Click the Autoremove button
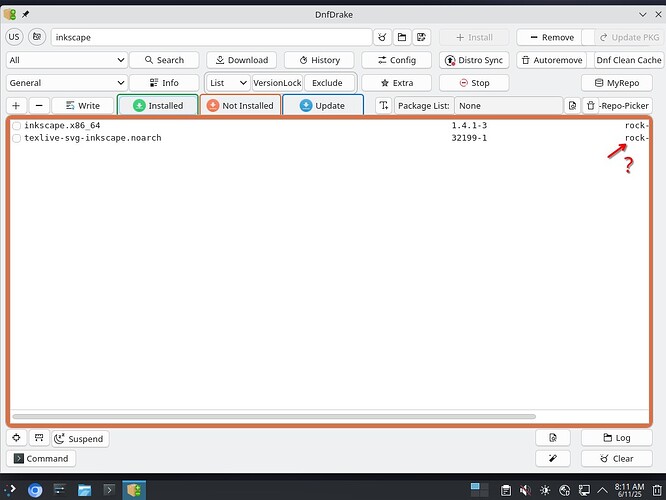 (552, 60)
